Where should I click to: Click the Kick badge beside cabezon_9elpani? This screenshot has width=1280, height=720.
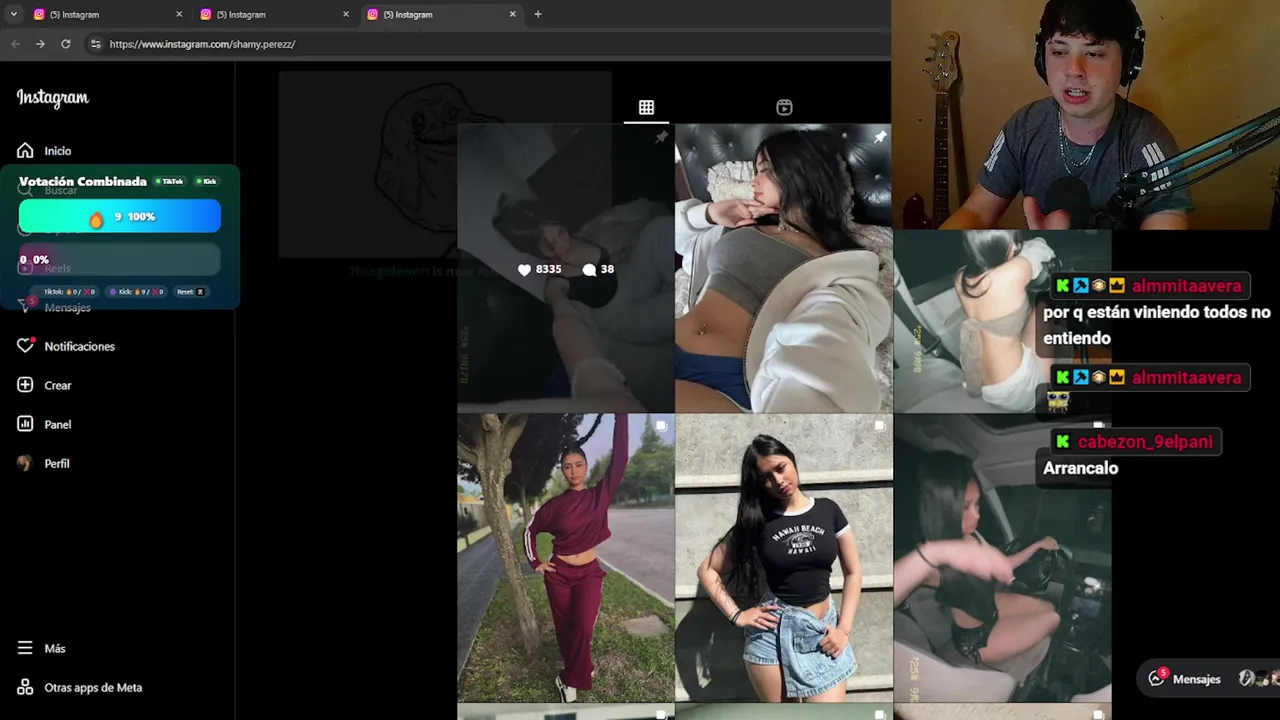(1062, 441)
